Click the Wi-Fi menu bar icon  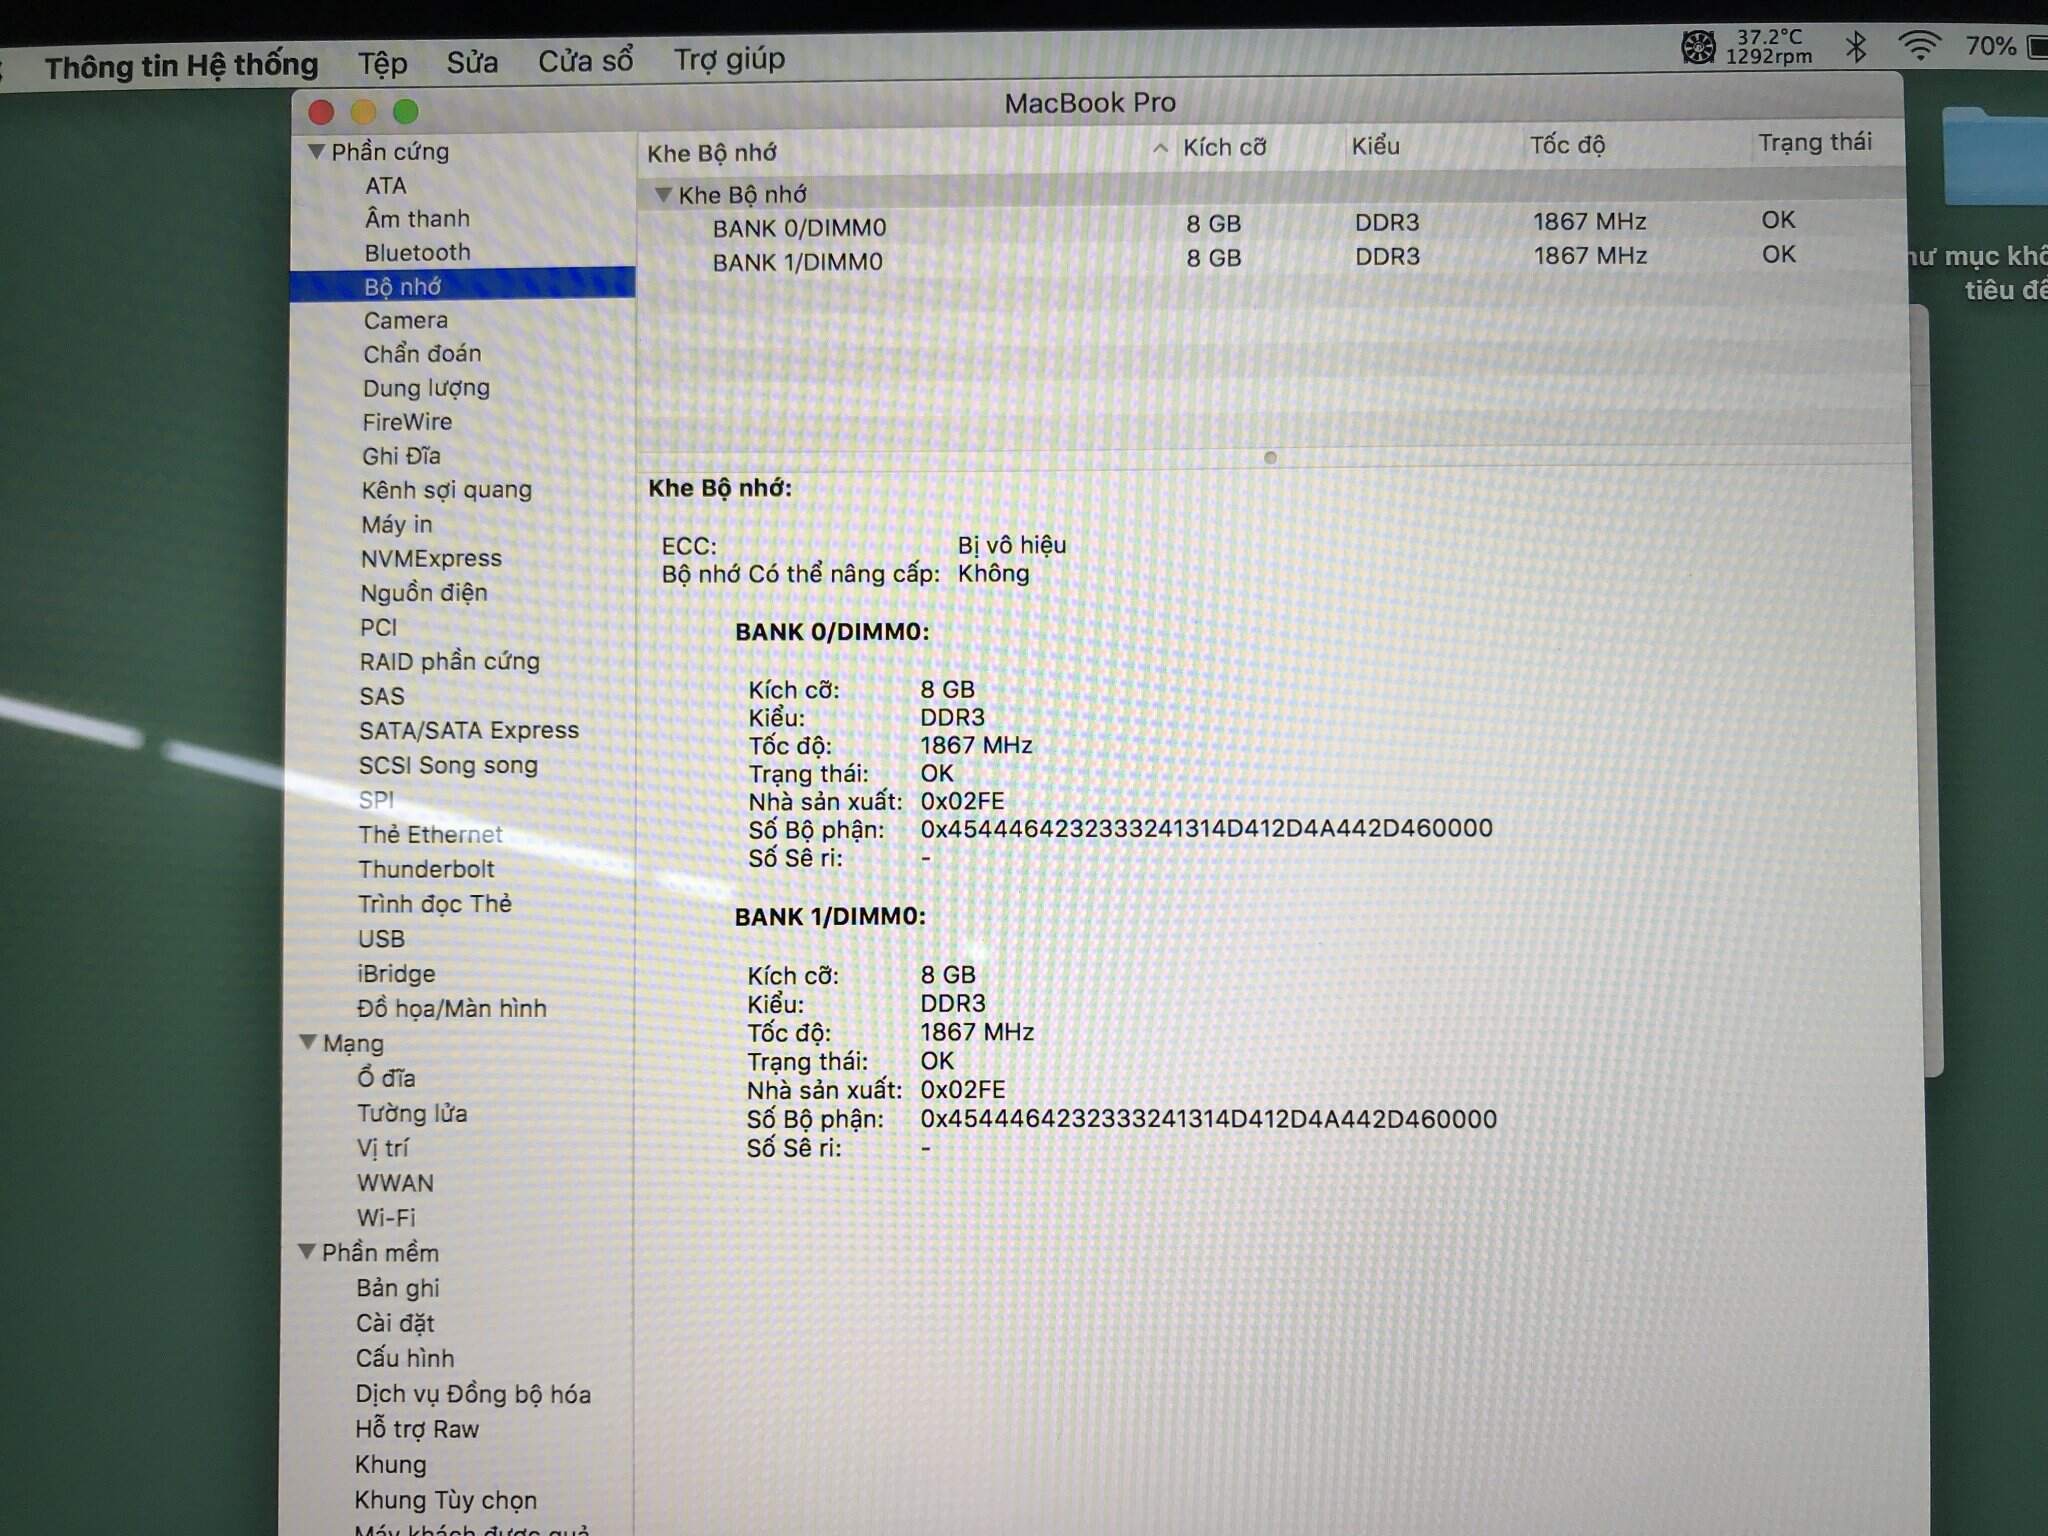click(x=1919, y=45)
